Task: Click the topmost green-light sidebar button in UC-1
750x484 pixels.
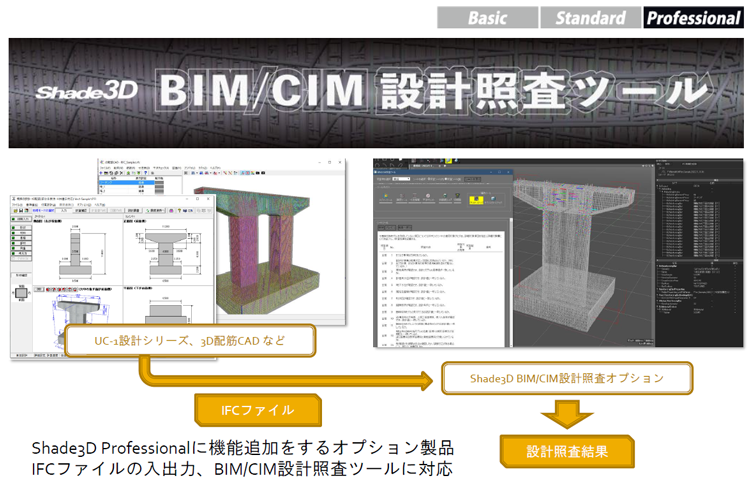Action: [21, 219]
